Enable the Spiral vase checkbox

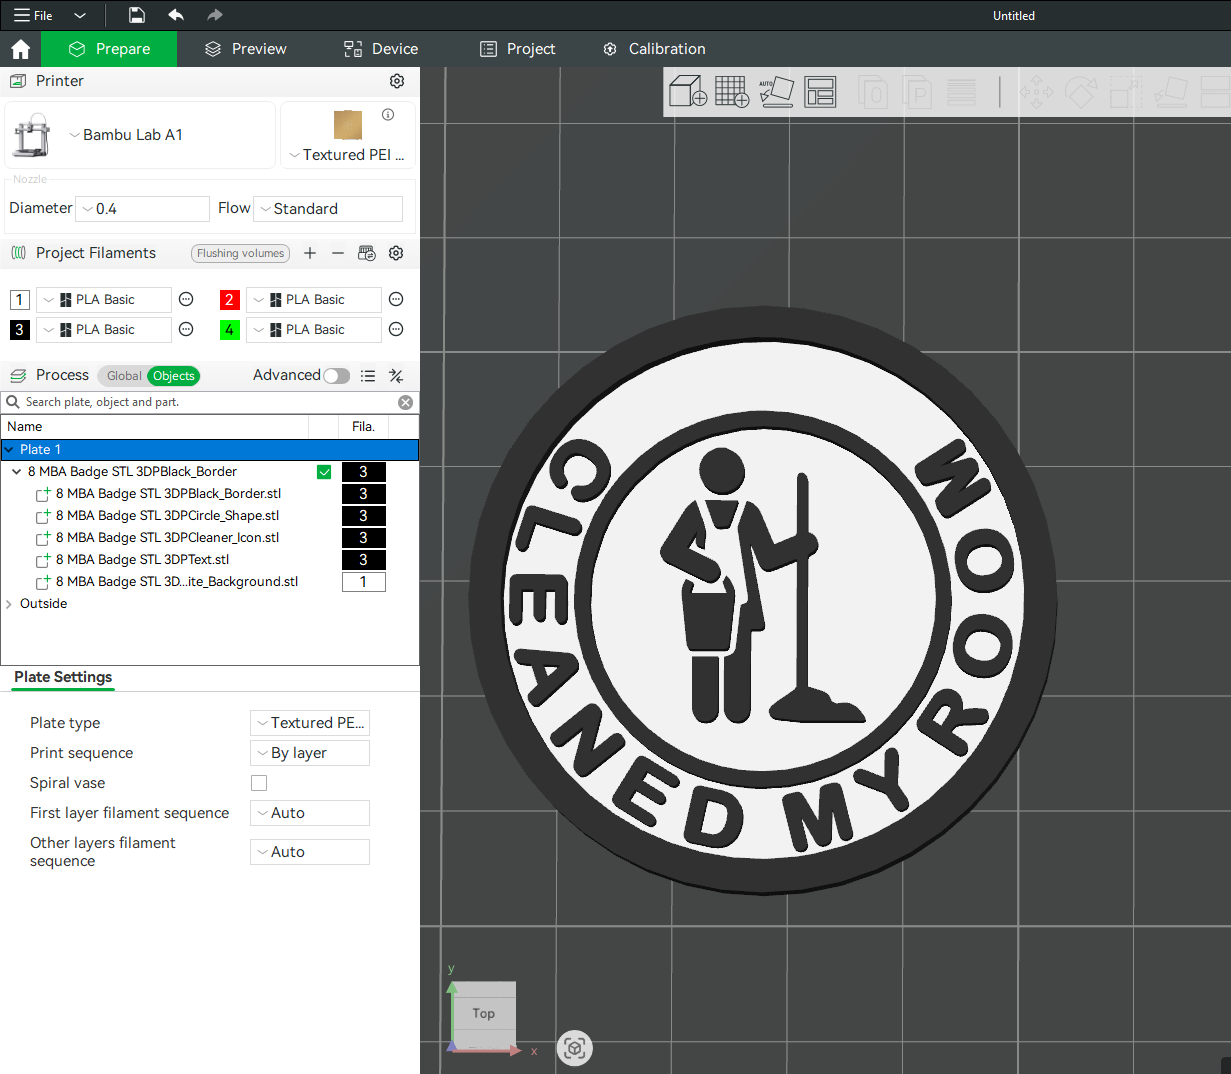click(259, 783)
